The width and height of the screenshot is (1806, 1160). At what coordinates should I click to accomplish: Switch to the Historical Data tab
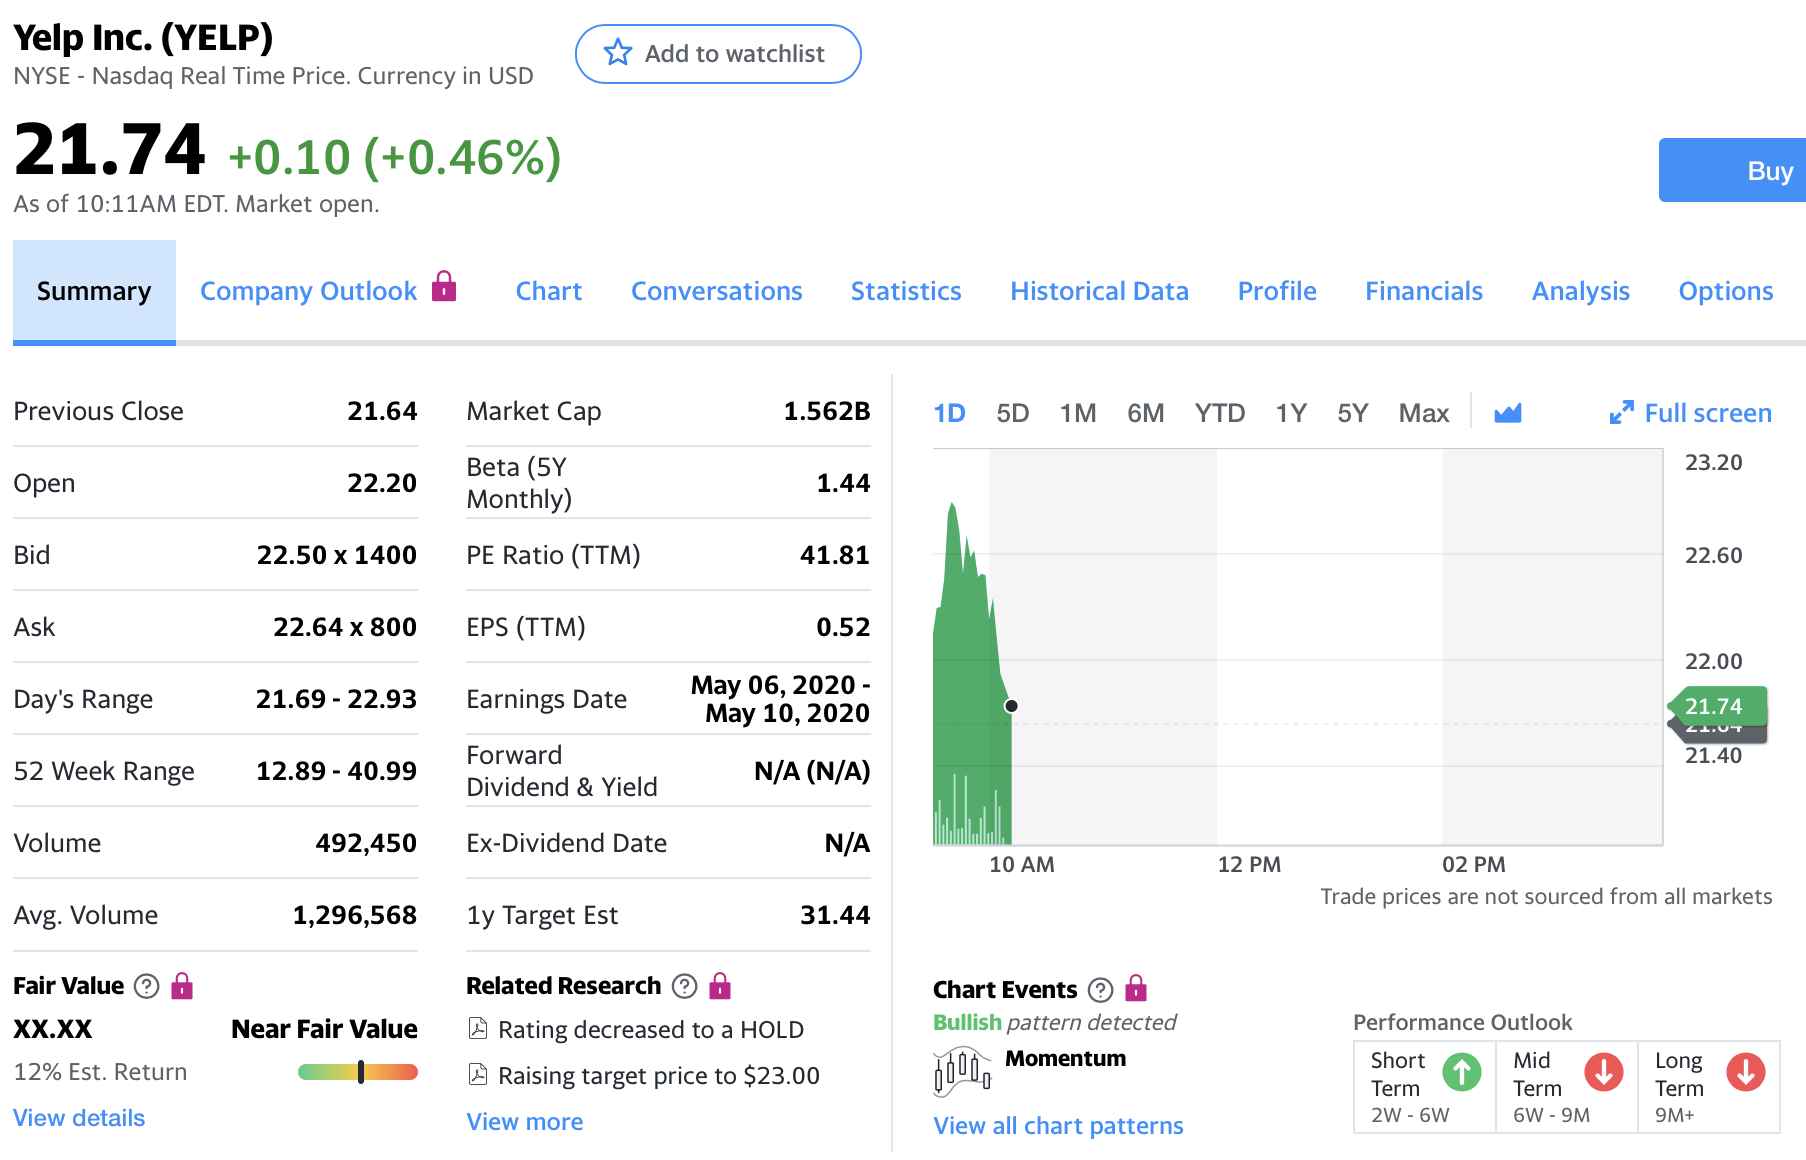coord(1099,291)
